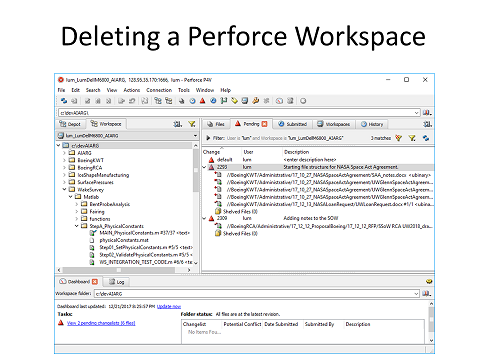The image size is (480, 360).
Task: Click the Jobs wrench toolbar icon
Action: pos(256,101)
